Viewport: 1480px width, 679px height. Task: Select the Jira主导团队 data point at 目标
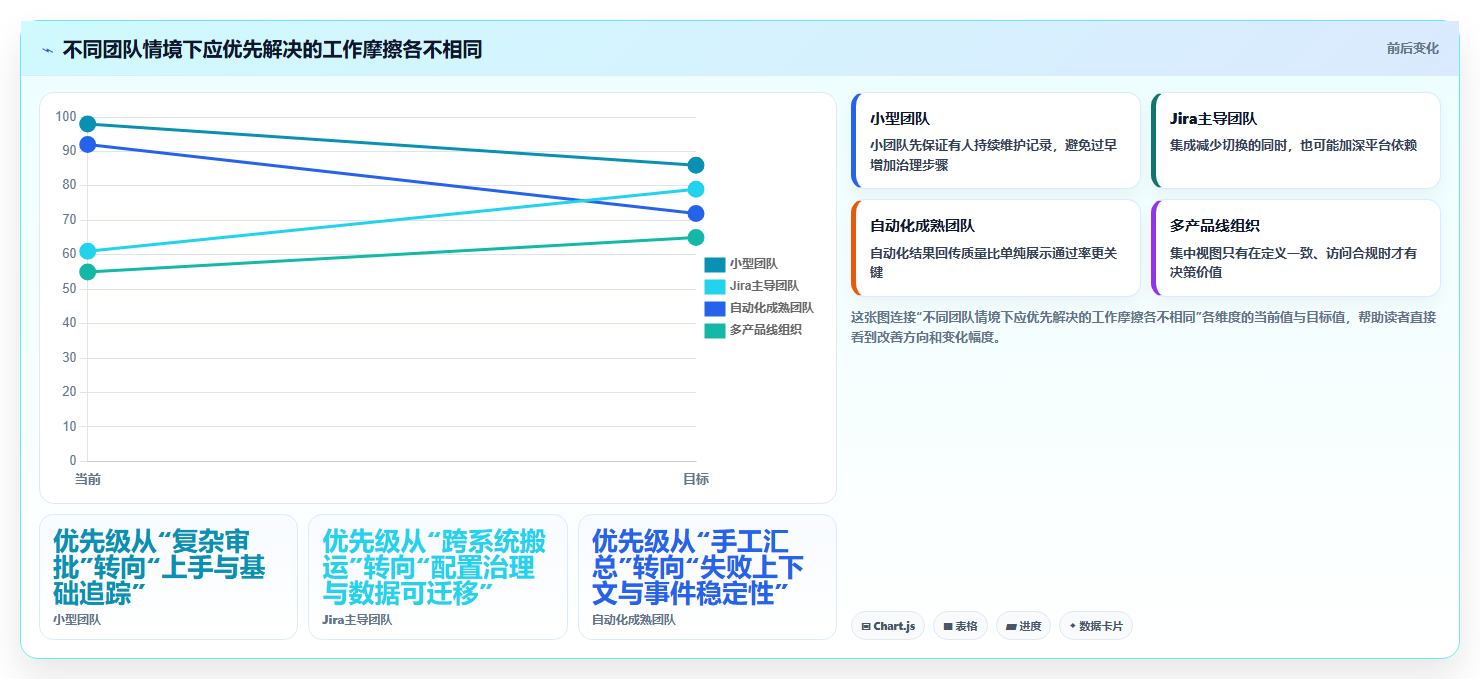pyautogui.click(x=696, y=189)
